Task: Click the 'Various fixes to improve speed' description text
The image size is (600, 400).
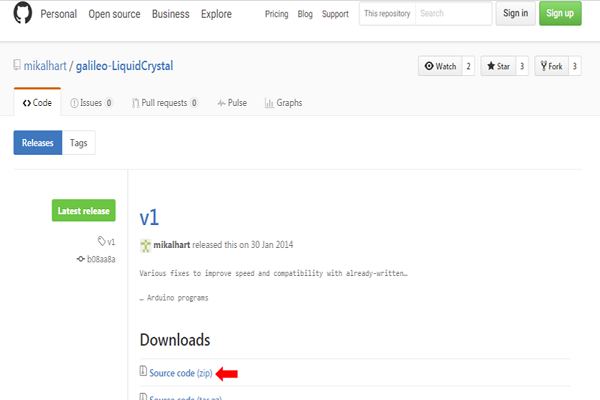Action: [x=273, y=273]
